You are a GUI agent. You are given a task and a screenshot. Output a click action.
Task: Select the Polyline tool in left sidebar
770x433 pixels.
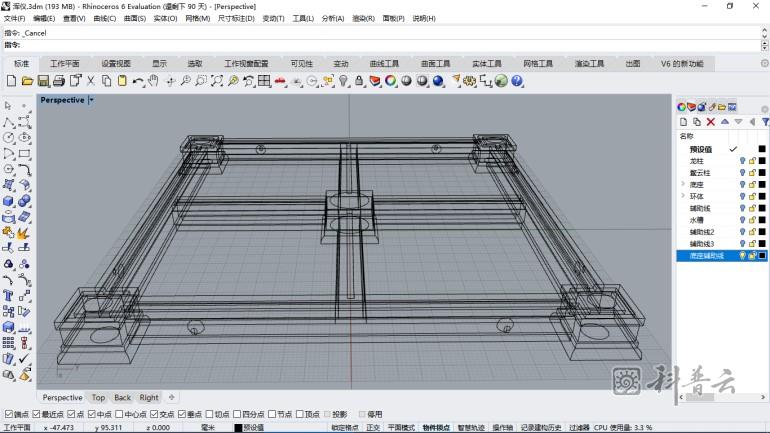click(x=8, y=122)
